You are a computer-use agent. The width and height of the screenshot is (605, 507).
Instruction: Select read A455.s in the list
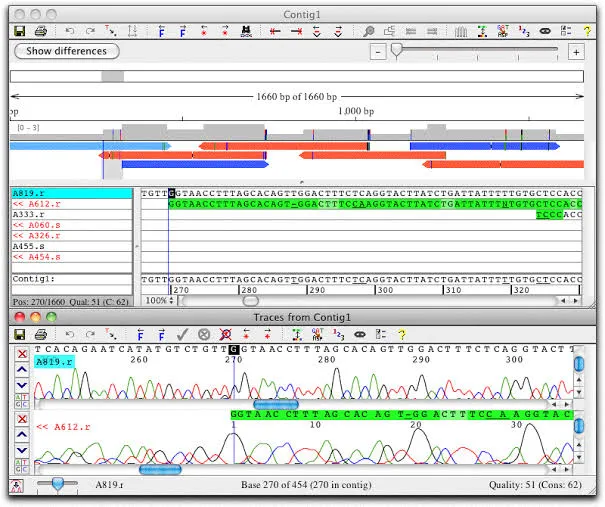pos(72,246)
